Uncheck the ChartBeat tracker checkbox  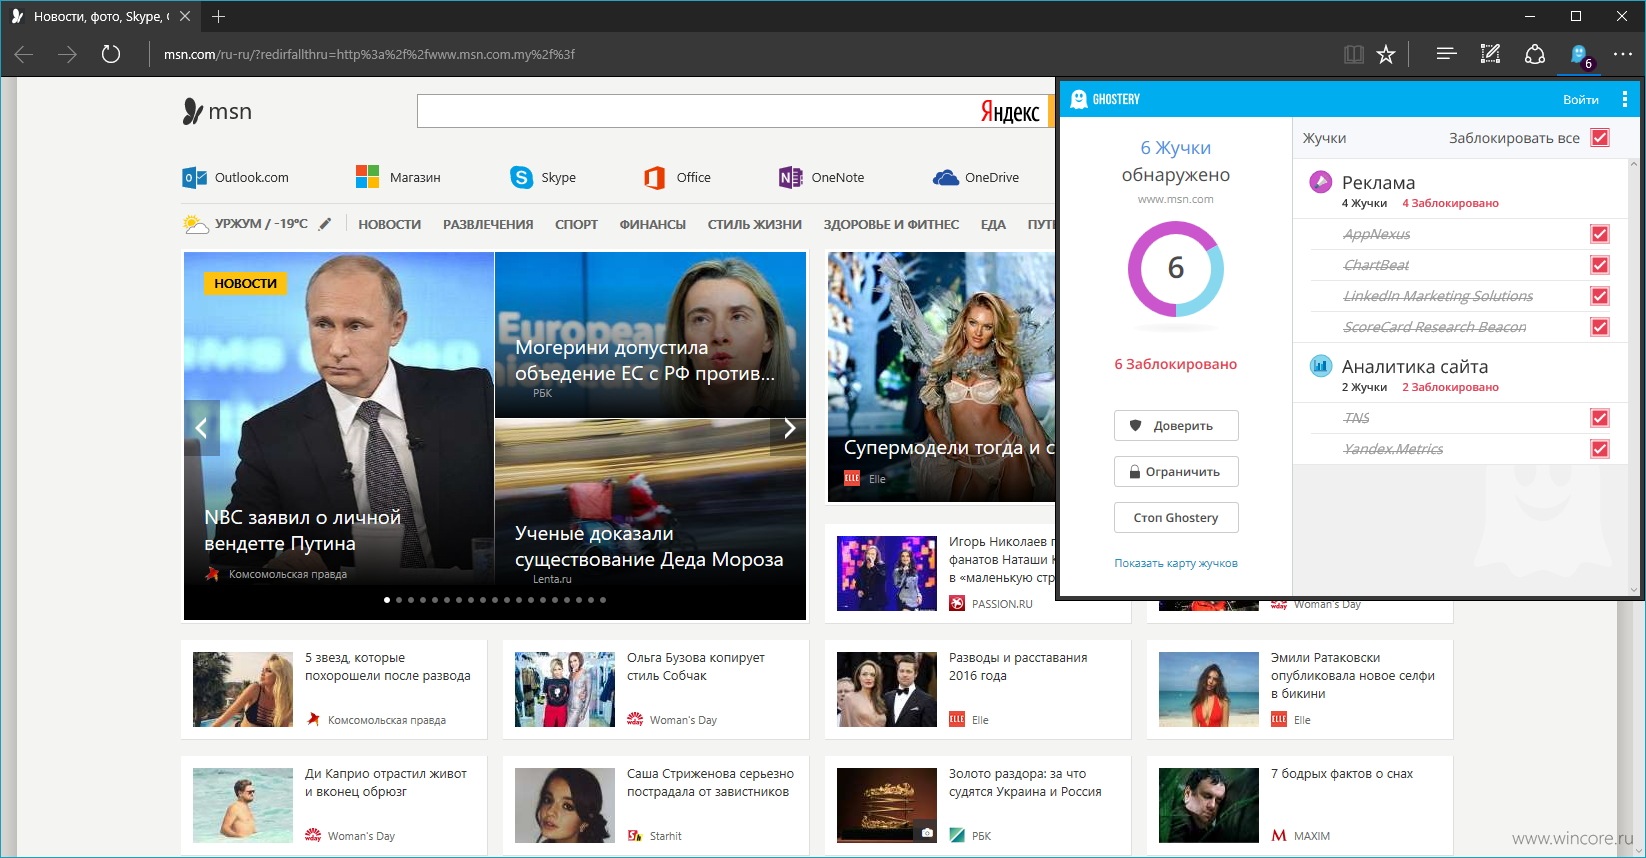click(1600, 265)
